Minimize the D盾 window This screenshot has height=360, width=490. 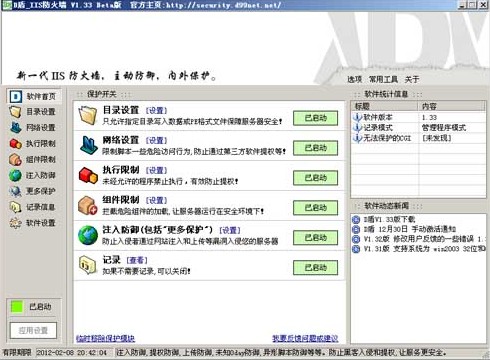tap(462, 5)
